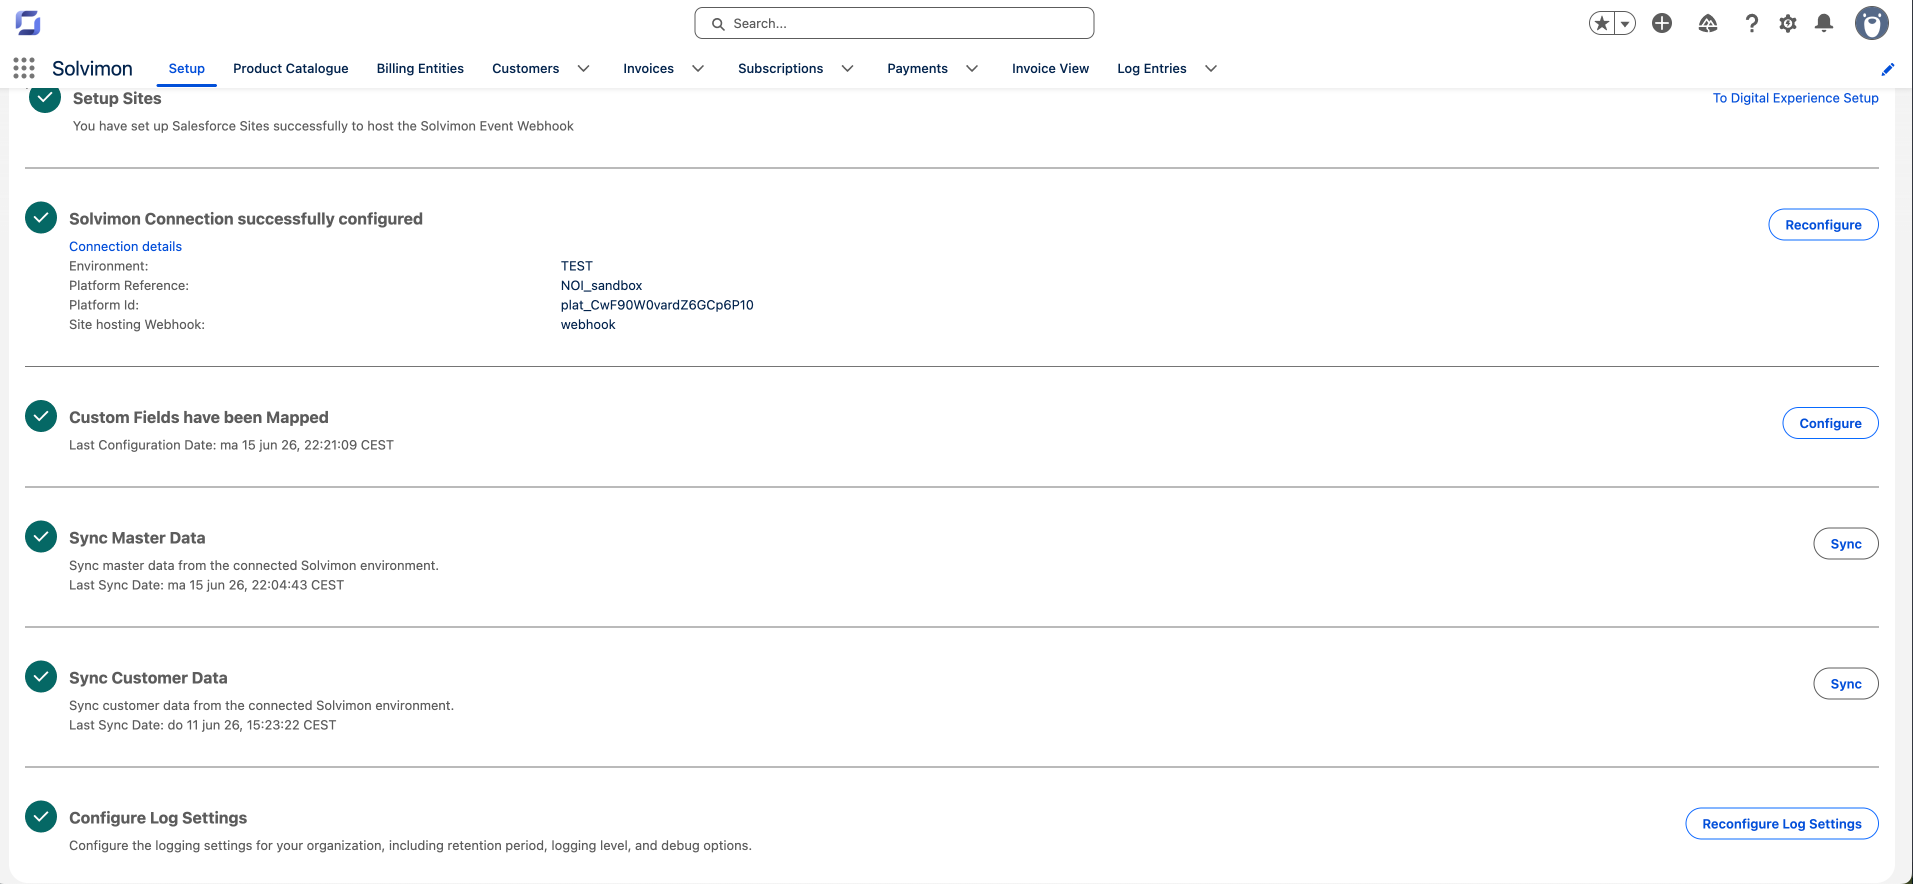Select the Platform Id value plat_CwF90W0vardZ6GCp6P10
Screen dimensions: 1913x884
pos(657,305)
